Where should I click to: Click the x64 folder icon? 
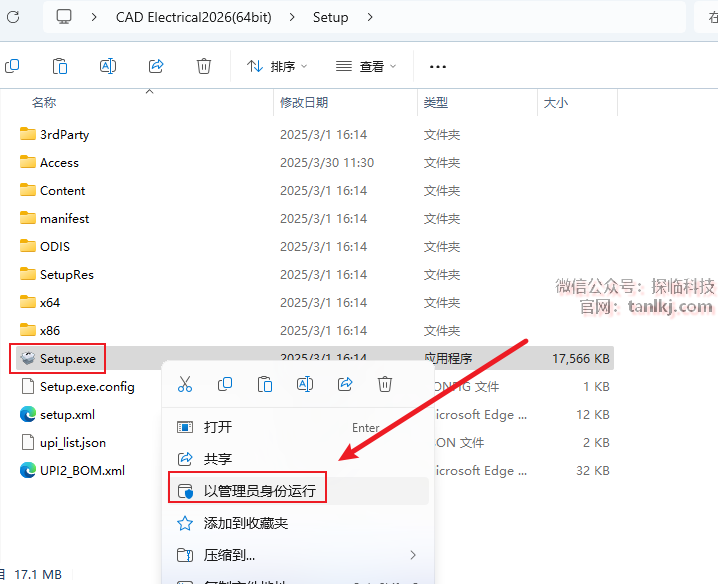click(x=27, y=302)
